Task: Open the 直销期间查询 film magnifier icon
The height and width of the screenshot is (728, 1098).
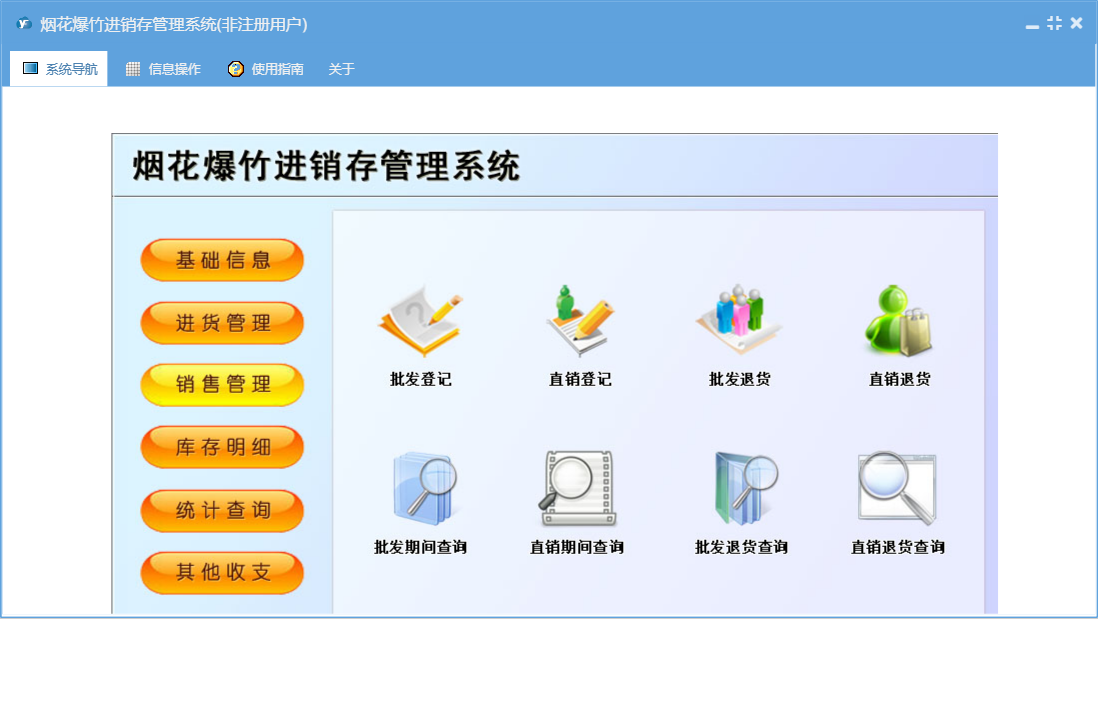Action: 578,488
